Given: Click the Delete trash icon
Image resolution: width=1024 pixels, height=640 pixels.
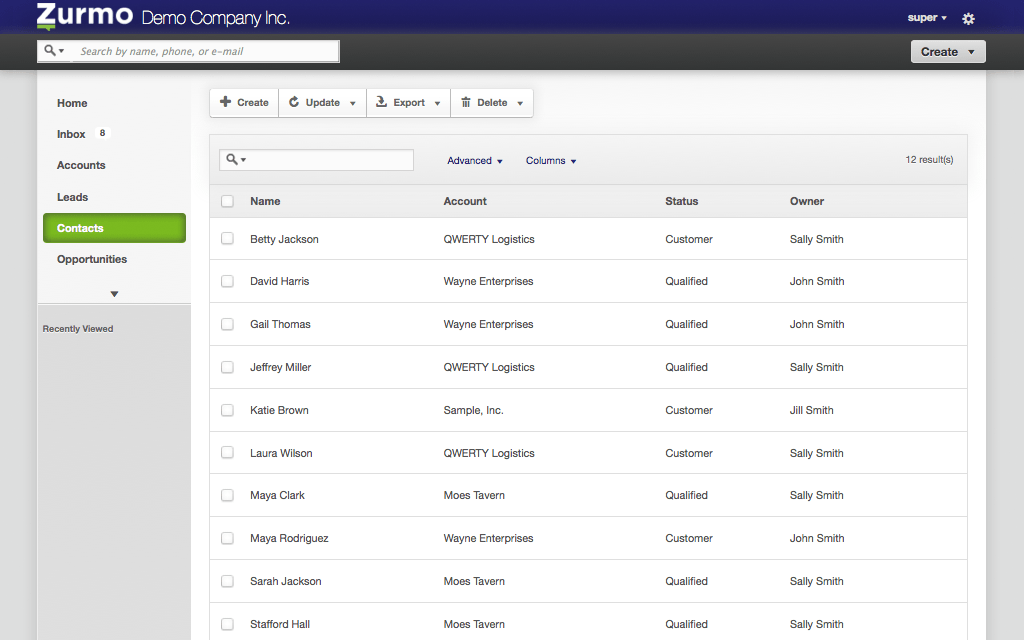Looking at the screenshot, I should click(x=465, y=102).
